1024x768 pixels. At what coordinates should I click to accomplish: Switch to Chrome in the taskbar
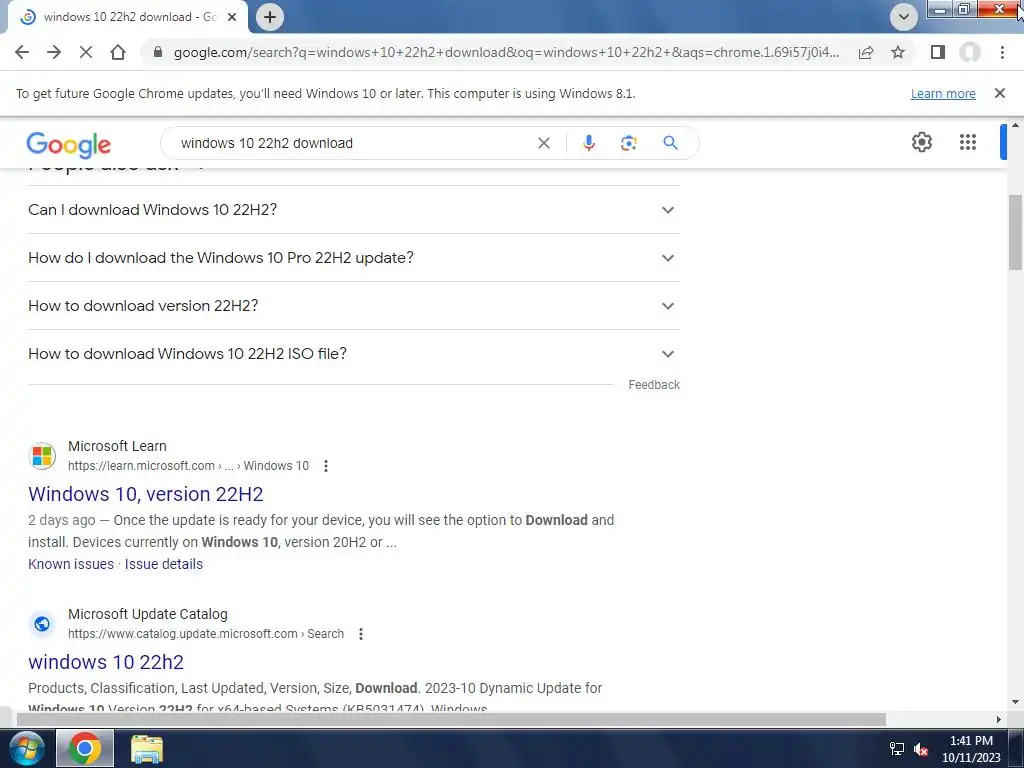tap(85, 748)
